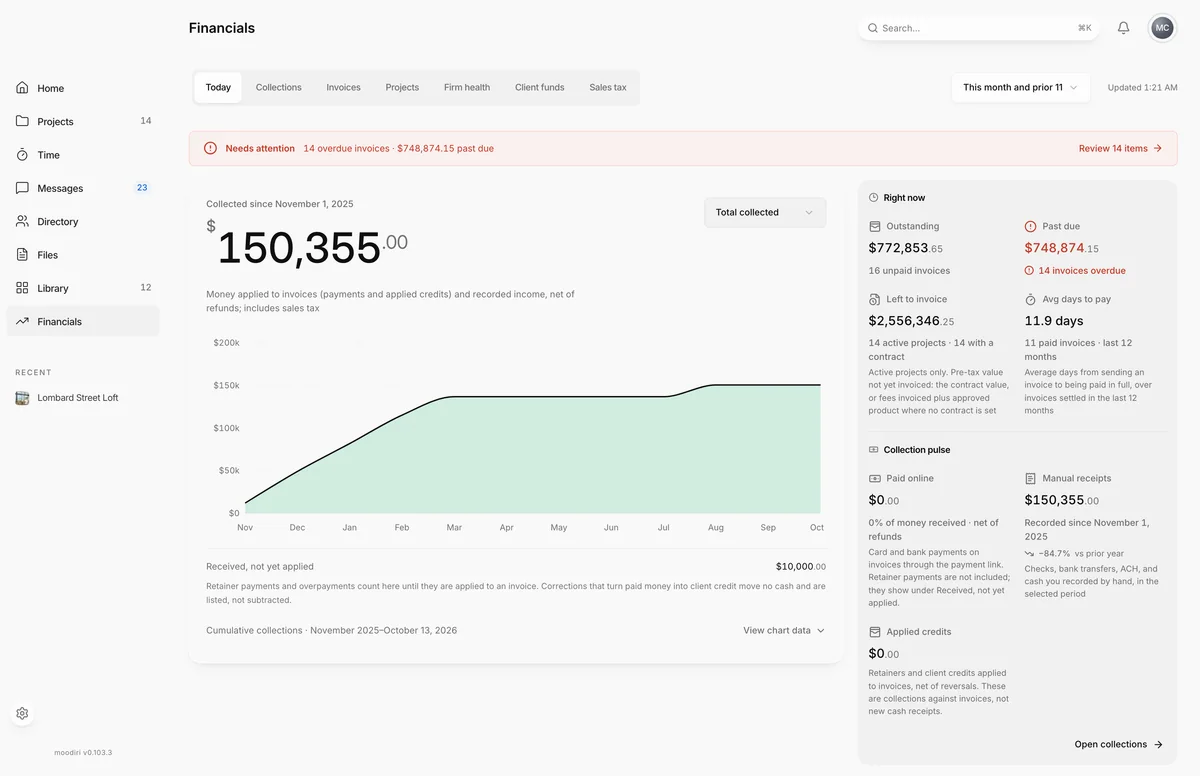Click the 11.9 days value

click(1054, 321)
